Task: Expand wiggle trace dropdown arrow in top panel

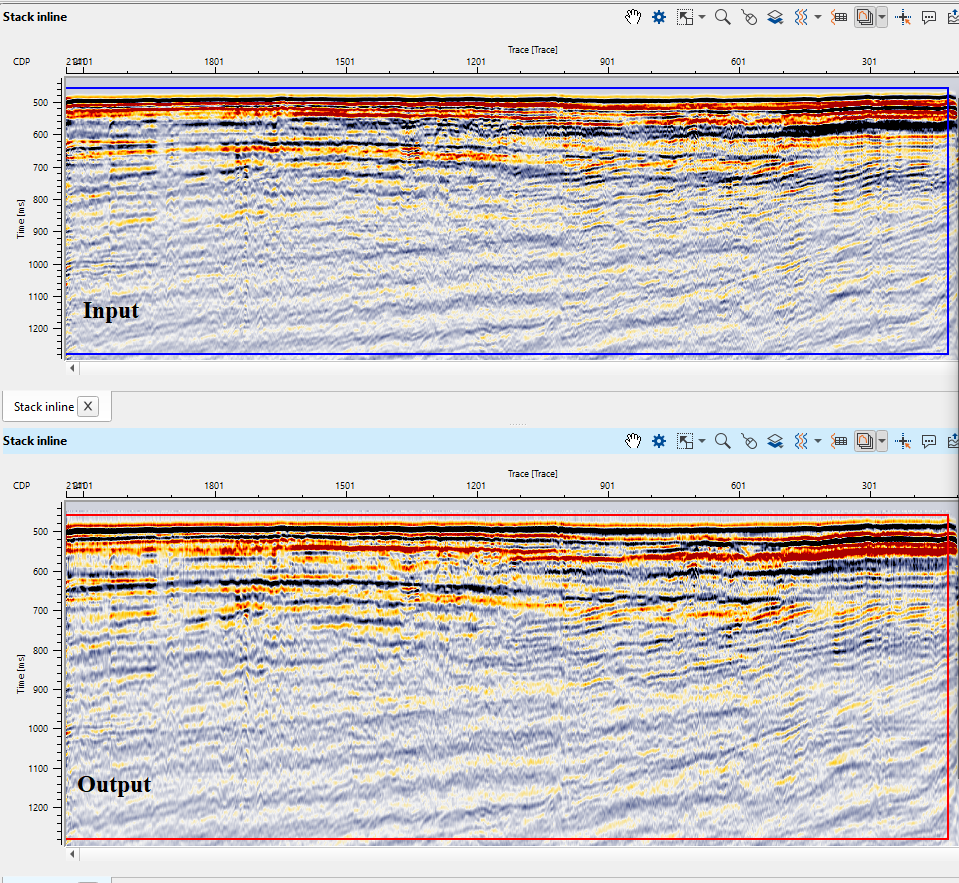Action: [x=819, y=17]
